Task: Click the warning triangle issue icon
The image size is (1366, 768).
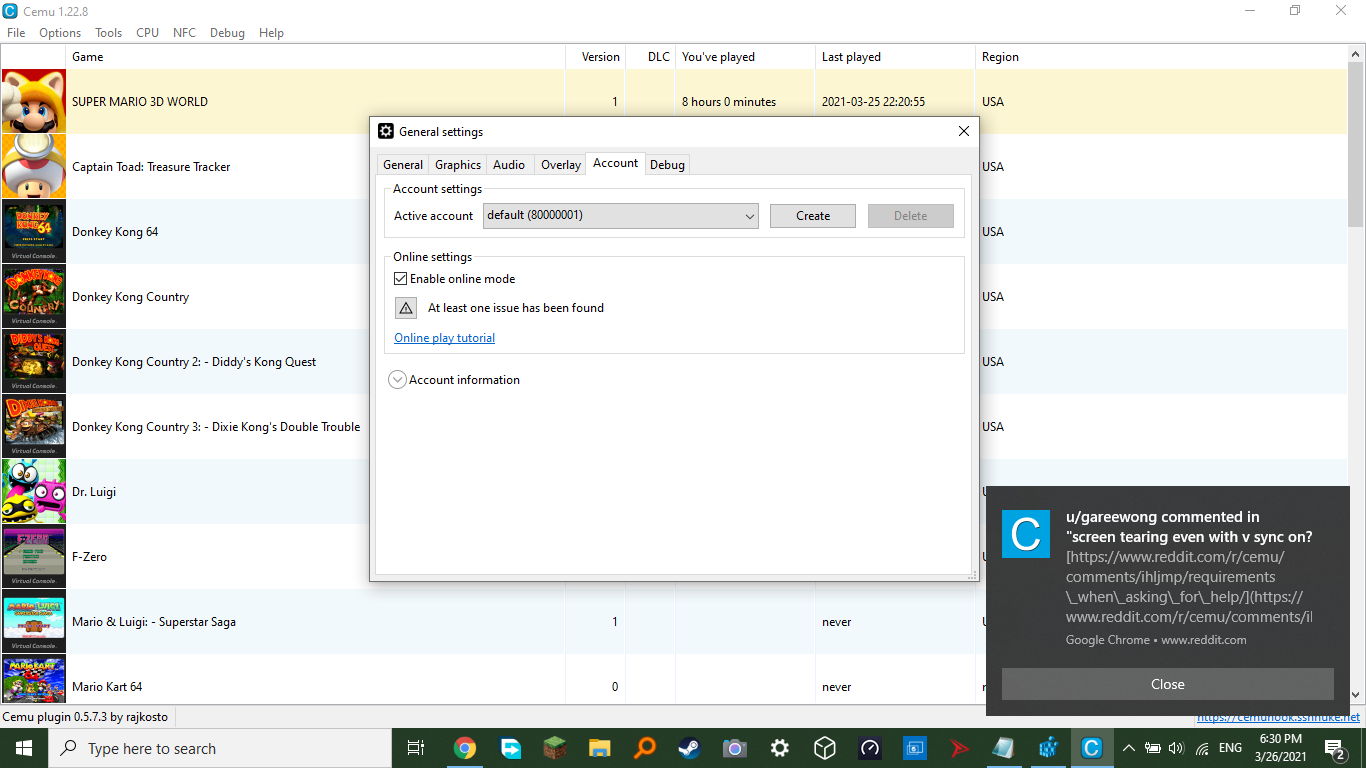Action: pyautogui.click(x=406, y=308)
